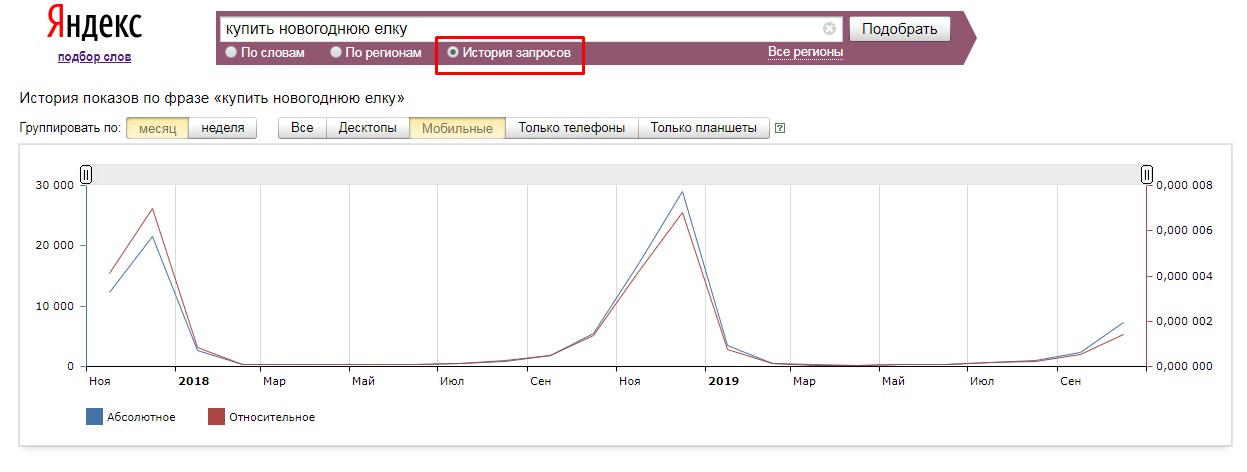
Task: Switch to the 'Мобильные' tab
Action: pos(457,128)
